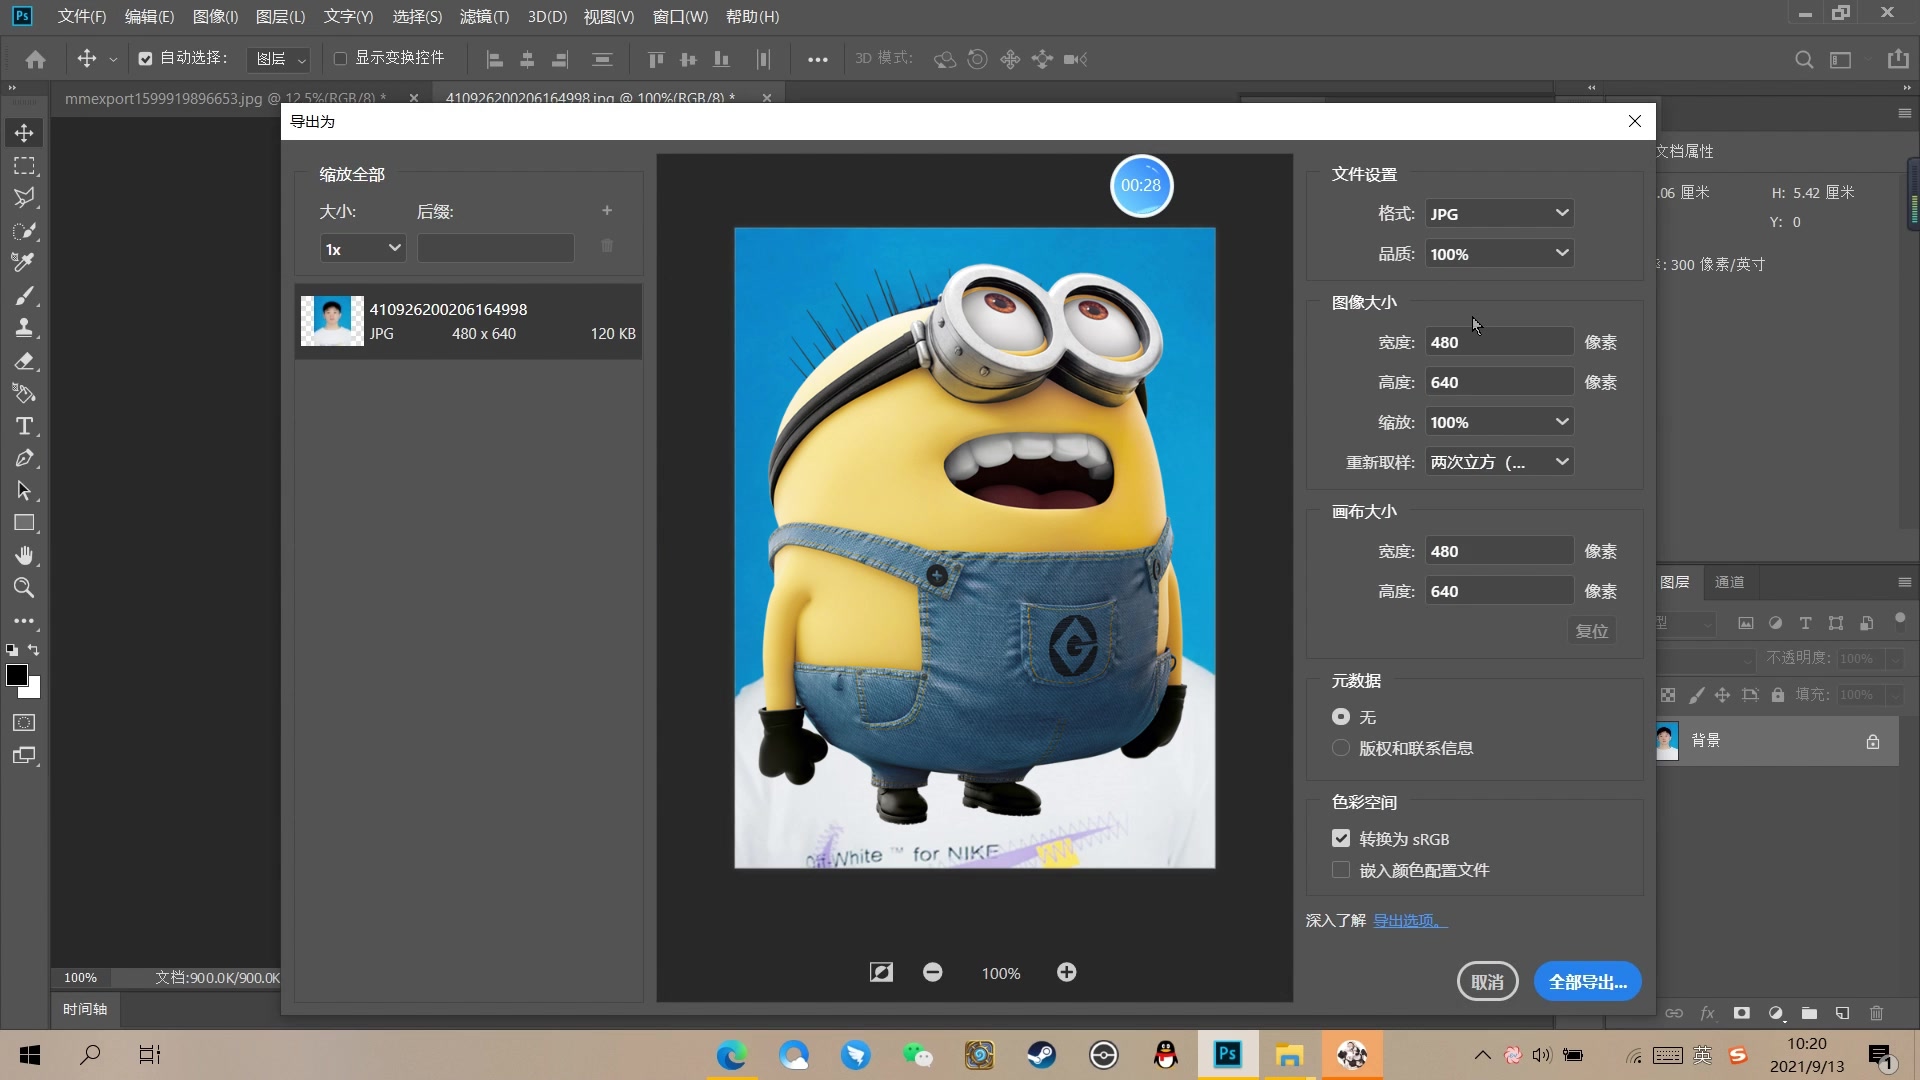The width and height of the screenshot is (1920, 1080).
Task: Open the 图层 auto-select dropdown
Action: coord(278,59)
